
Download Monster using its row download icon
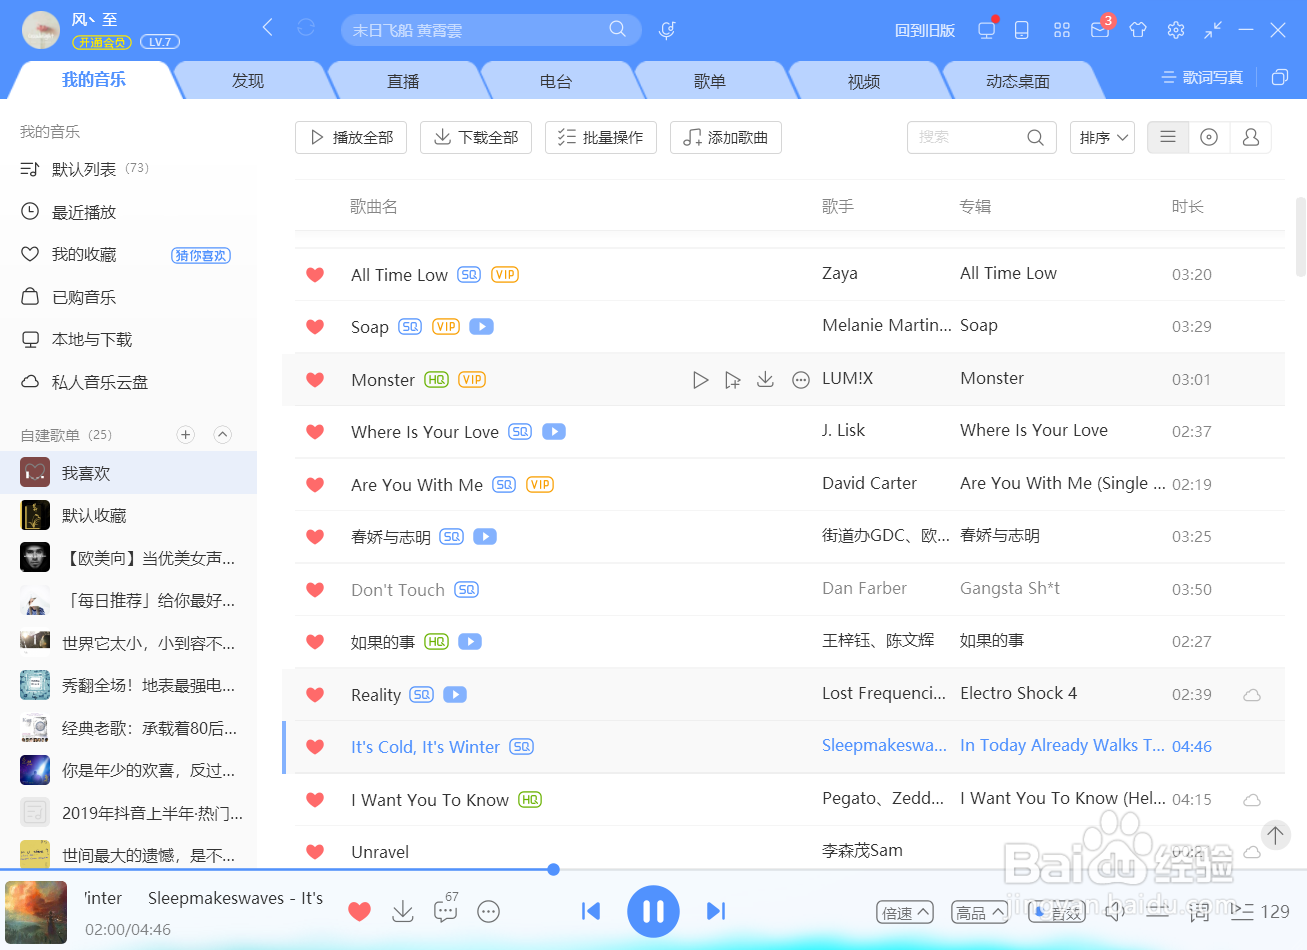pyautogui.click(x=766, y=379)
